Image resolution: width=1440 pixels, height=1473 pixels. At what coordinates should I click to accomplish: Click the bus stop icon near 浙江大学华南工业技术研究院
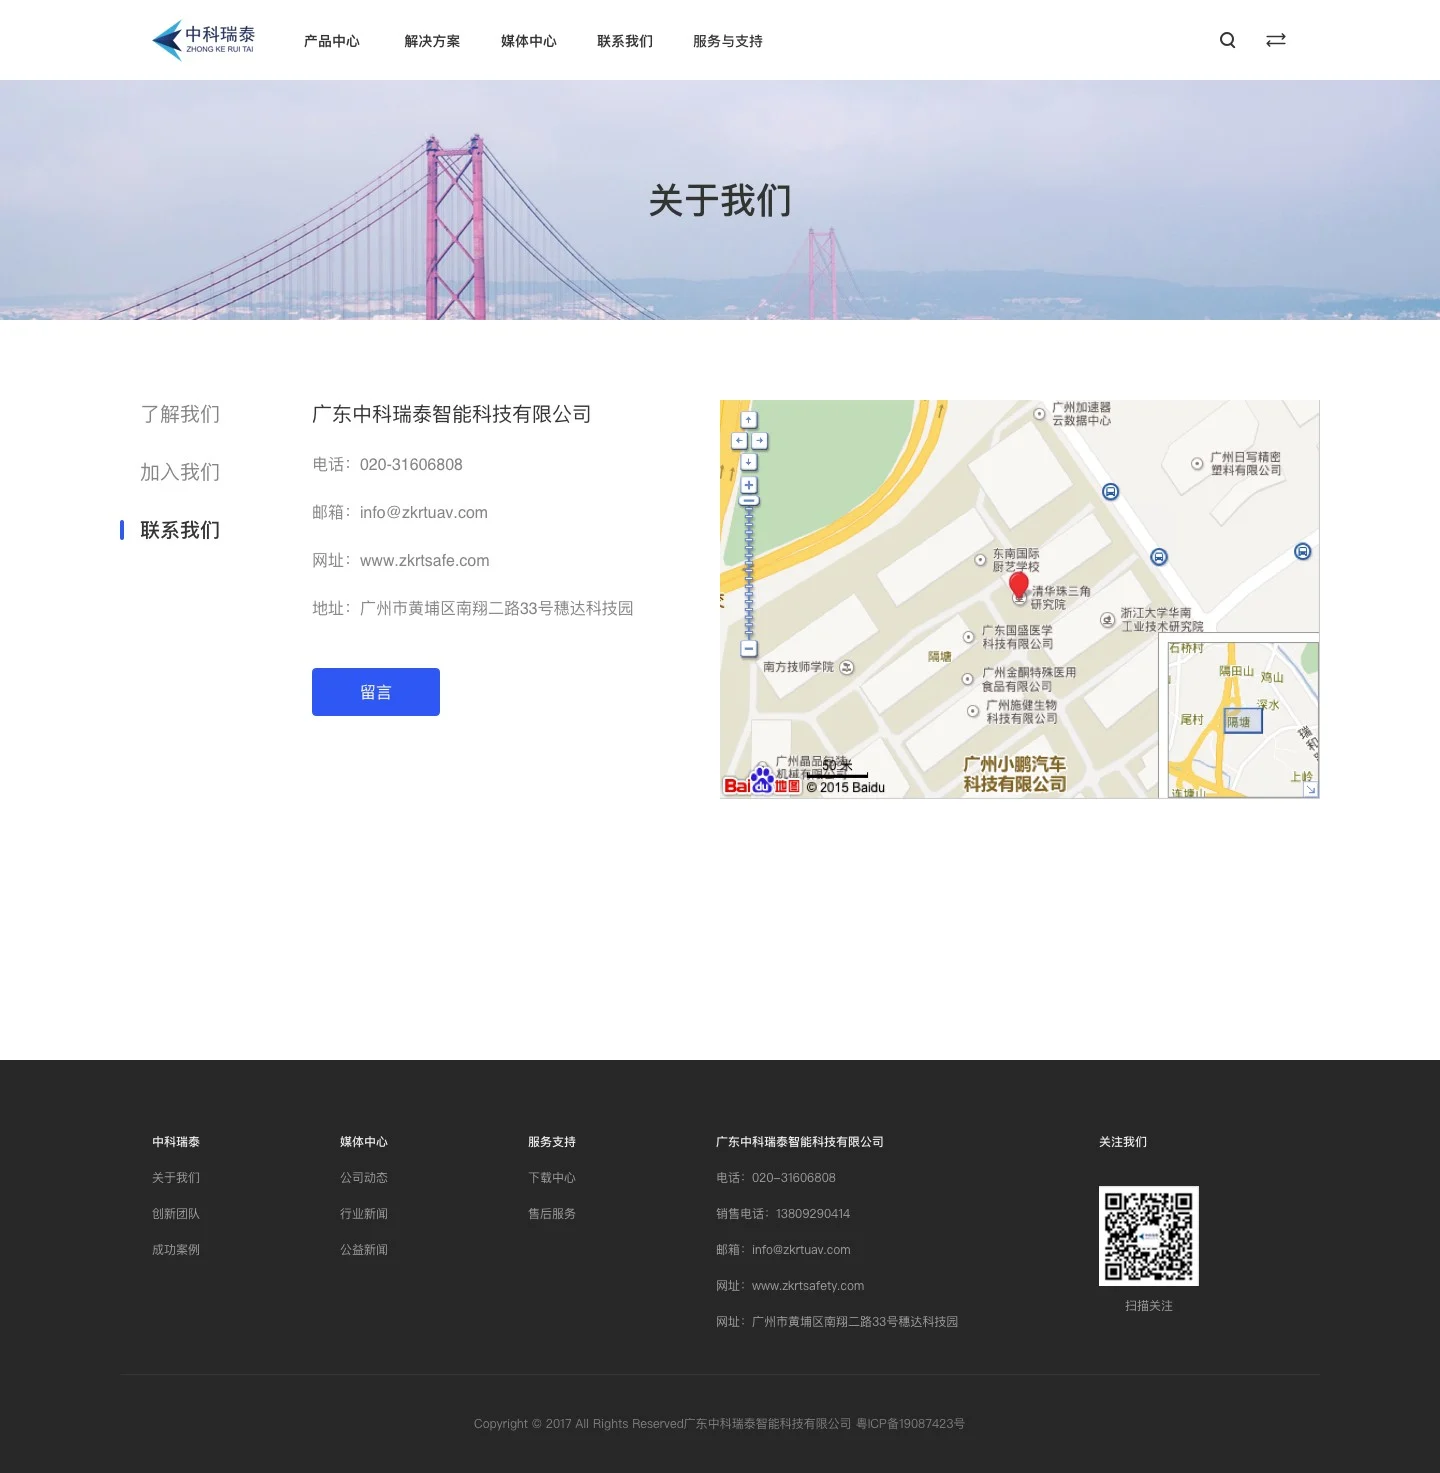[1159, 557]
